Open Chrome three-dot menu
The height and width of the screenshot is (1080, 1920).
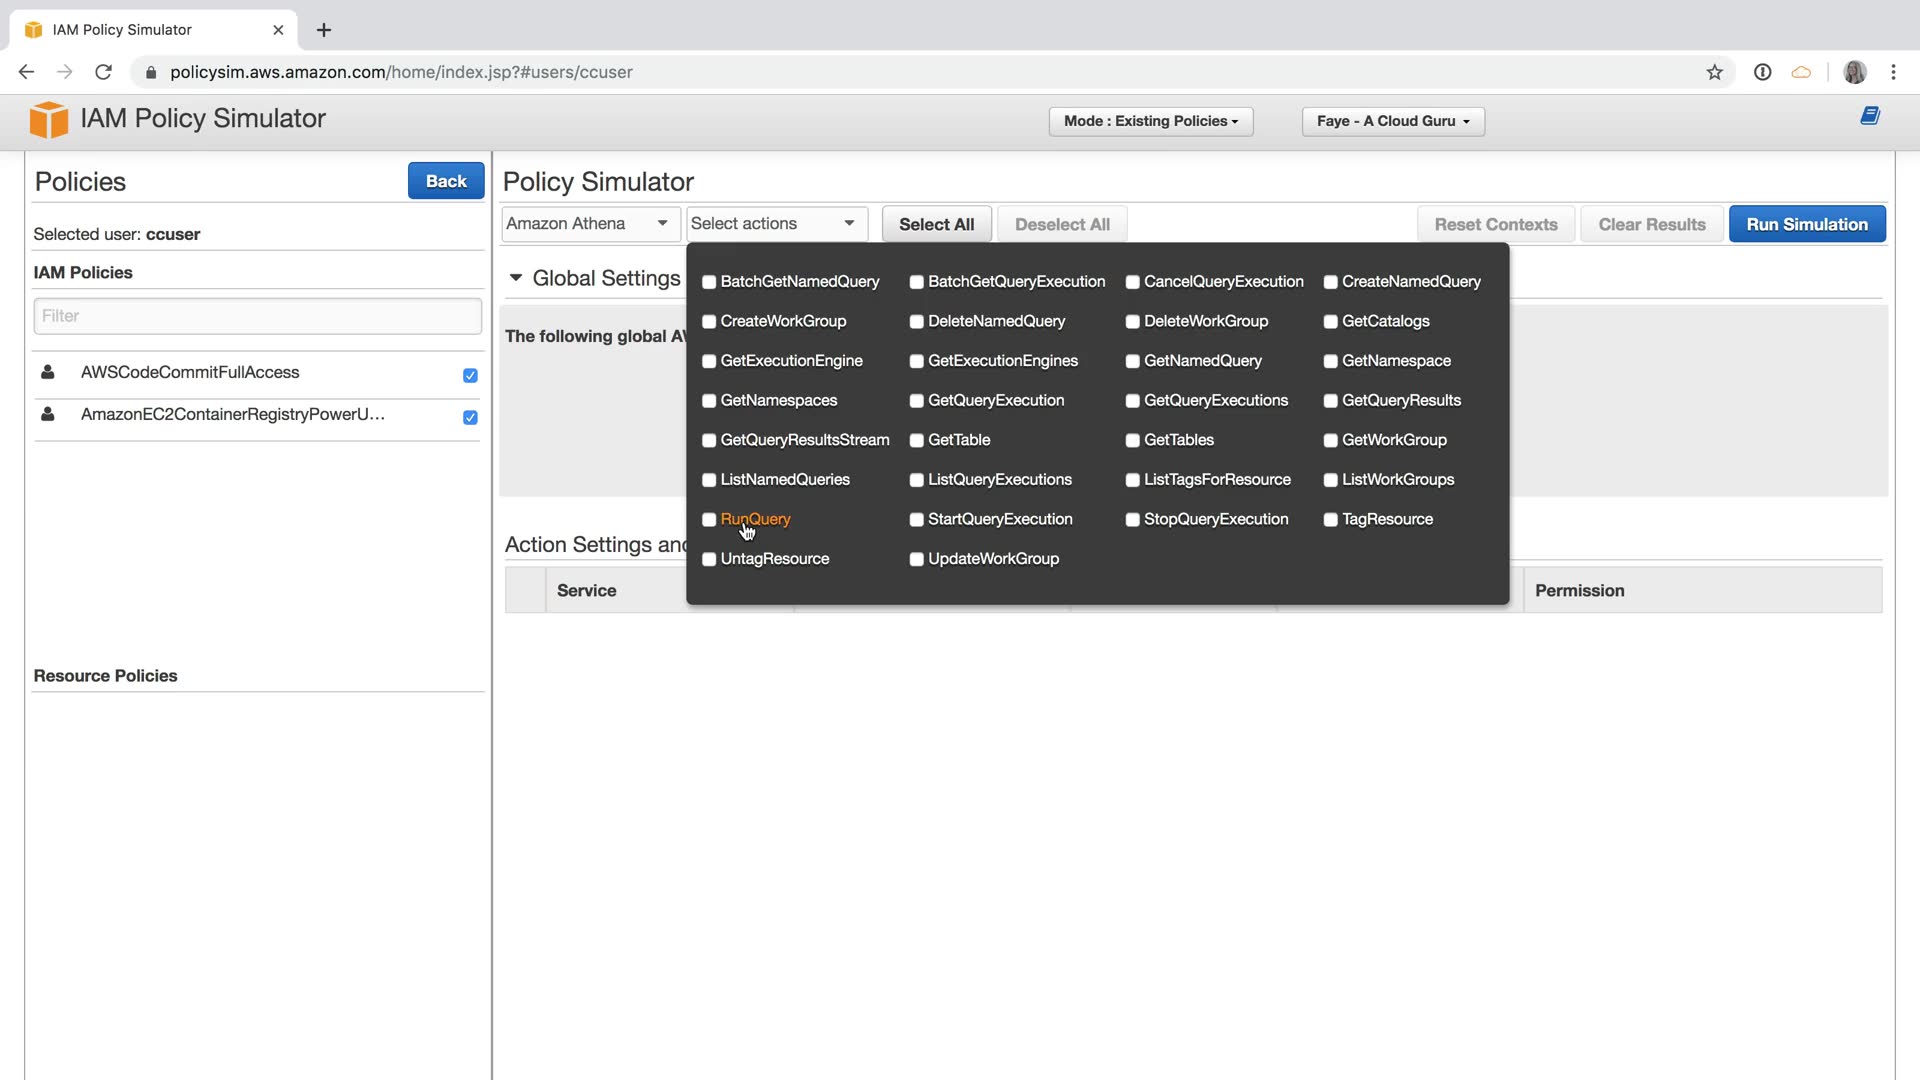1893,72
